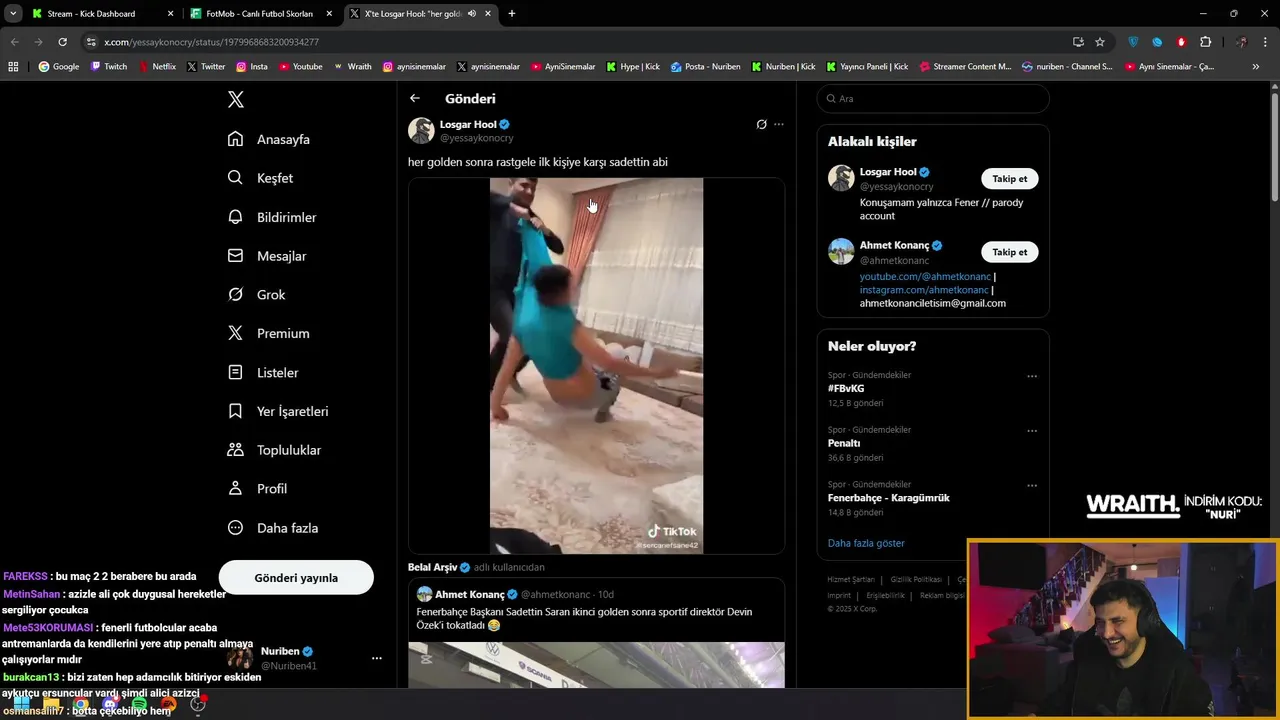Click Daha fazla göster link
This screenshot has height=720, width=1280.
(x=866, y=543)
